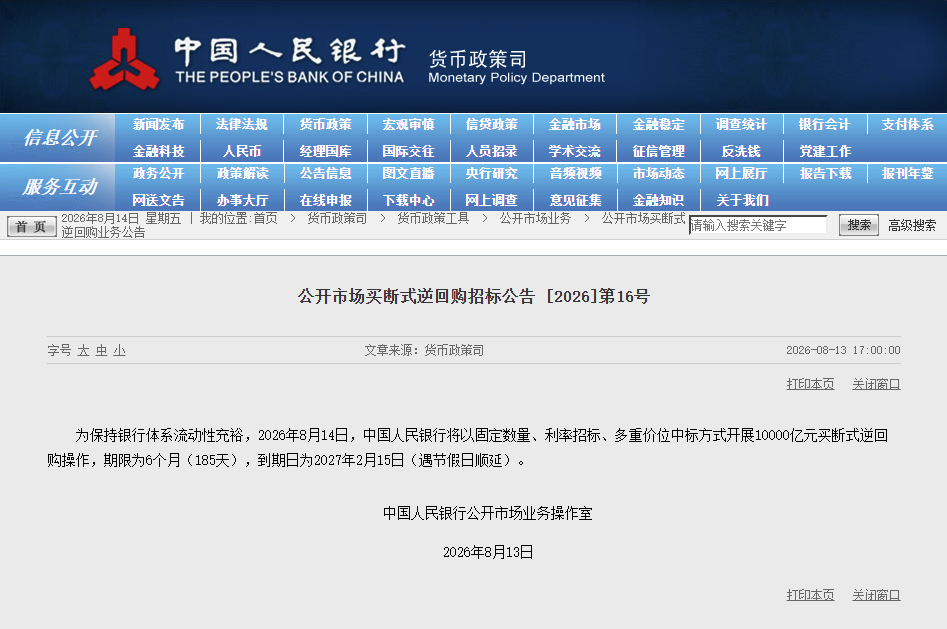Click the signature 中国人民银行公开市场业务操作室

click(487, 514)
